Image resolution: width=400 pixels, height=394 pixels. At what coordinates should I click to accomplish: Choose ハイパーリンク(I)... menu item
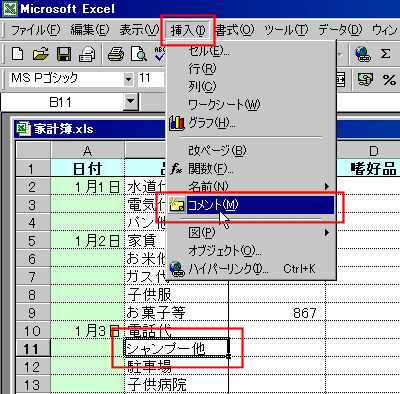[251, 268]
